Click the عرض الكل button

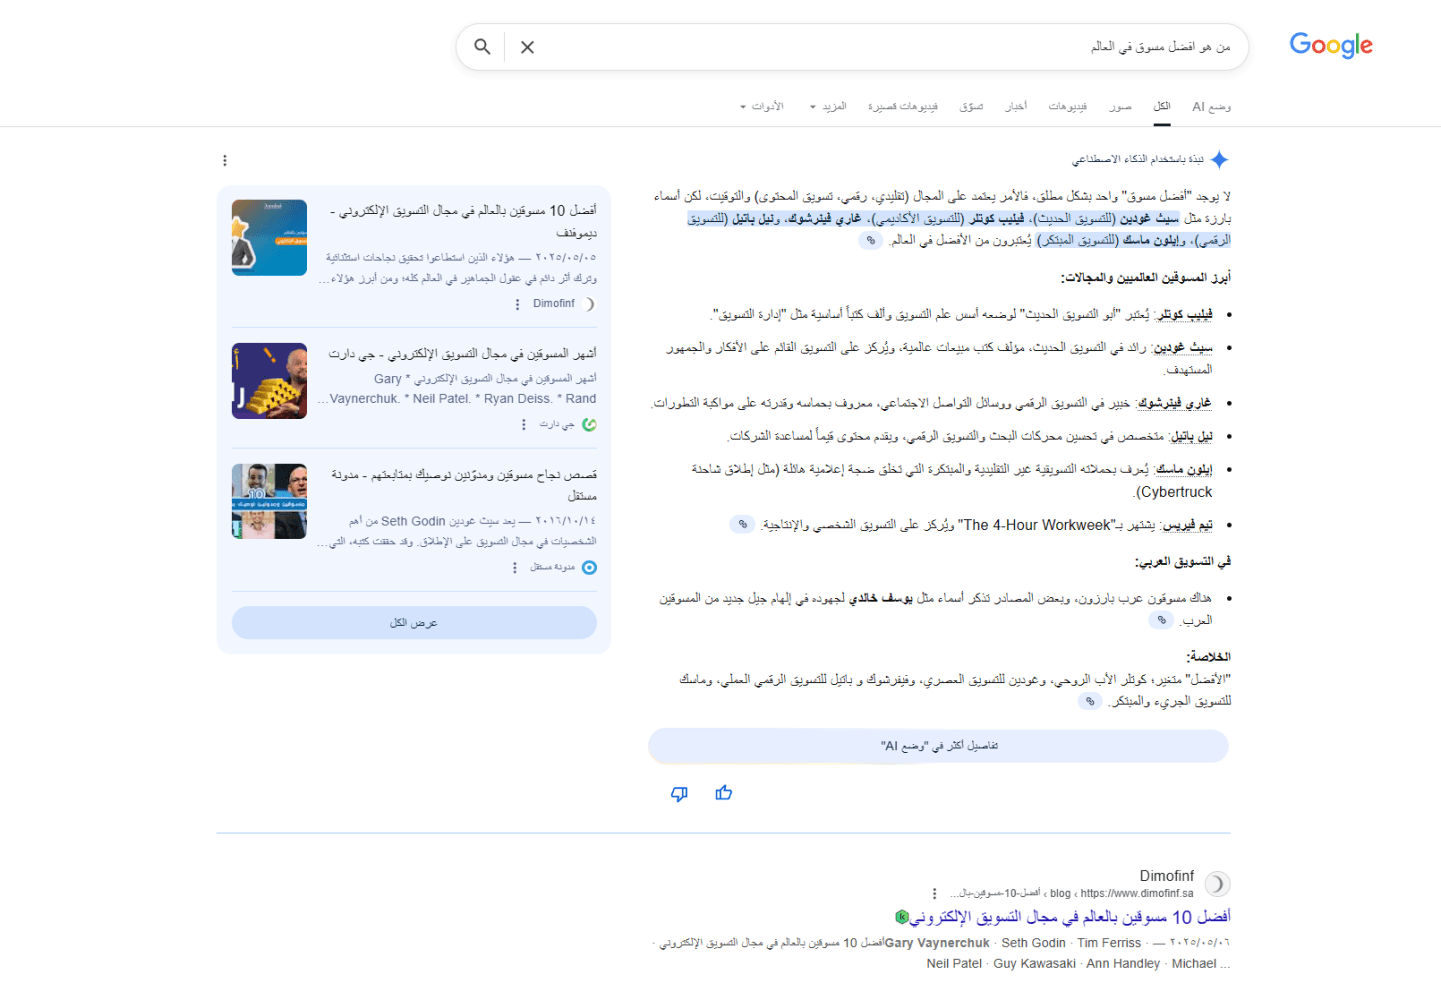(x=414, y=622)
